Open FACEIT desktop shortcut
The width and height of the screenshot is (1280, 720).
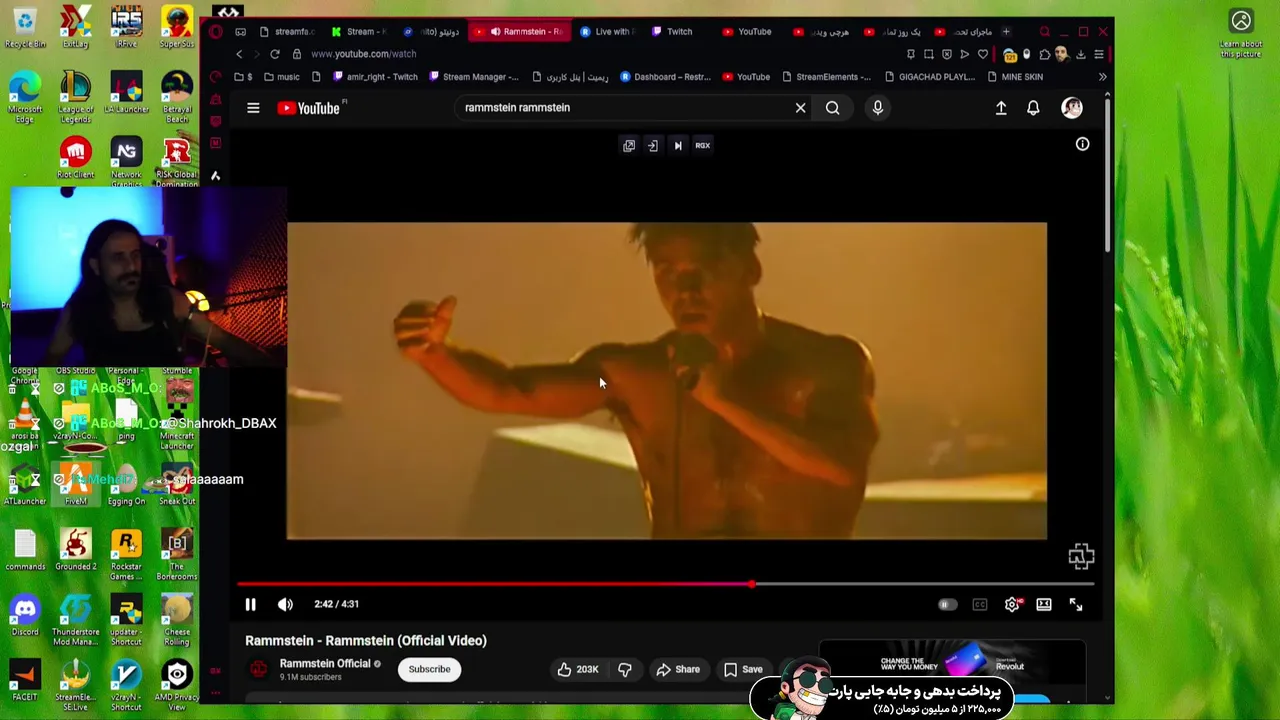tap(25, 680)
